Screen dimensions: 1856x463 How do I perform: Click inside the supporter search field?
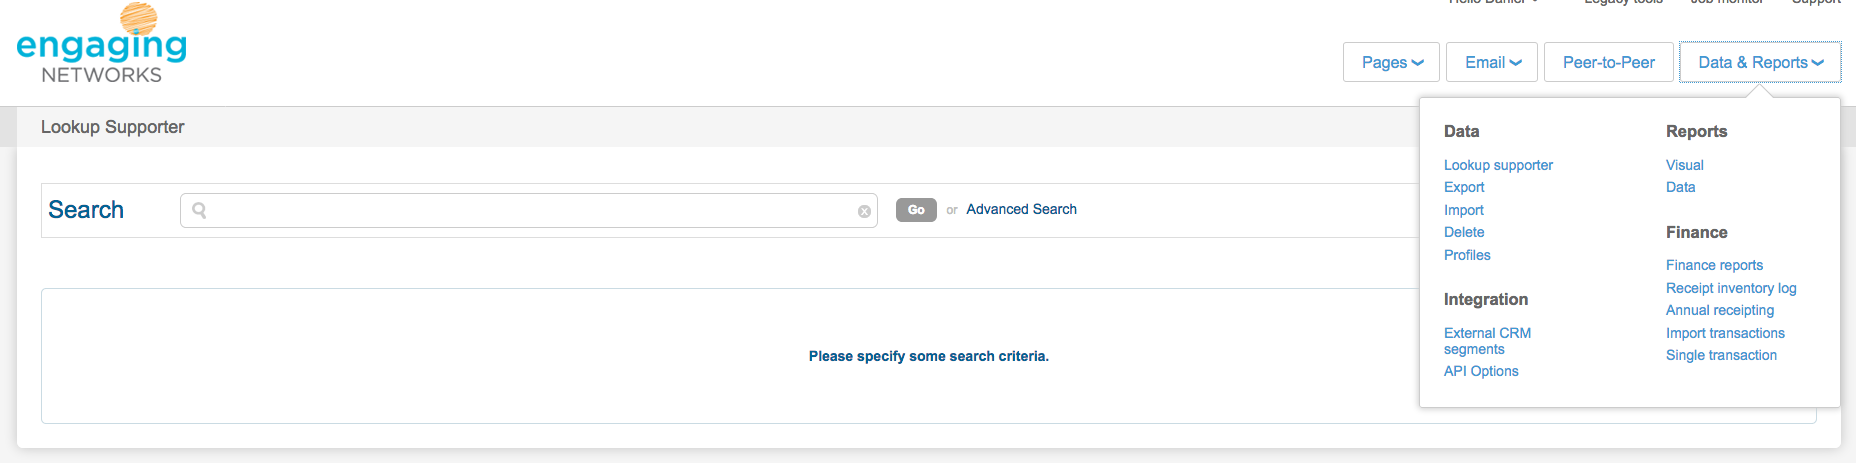(530, 210)
